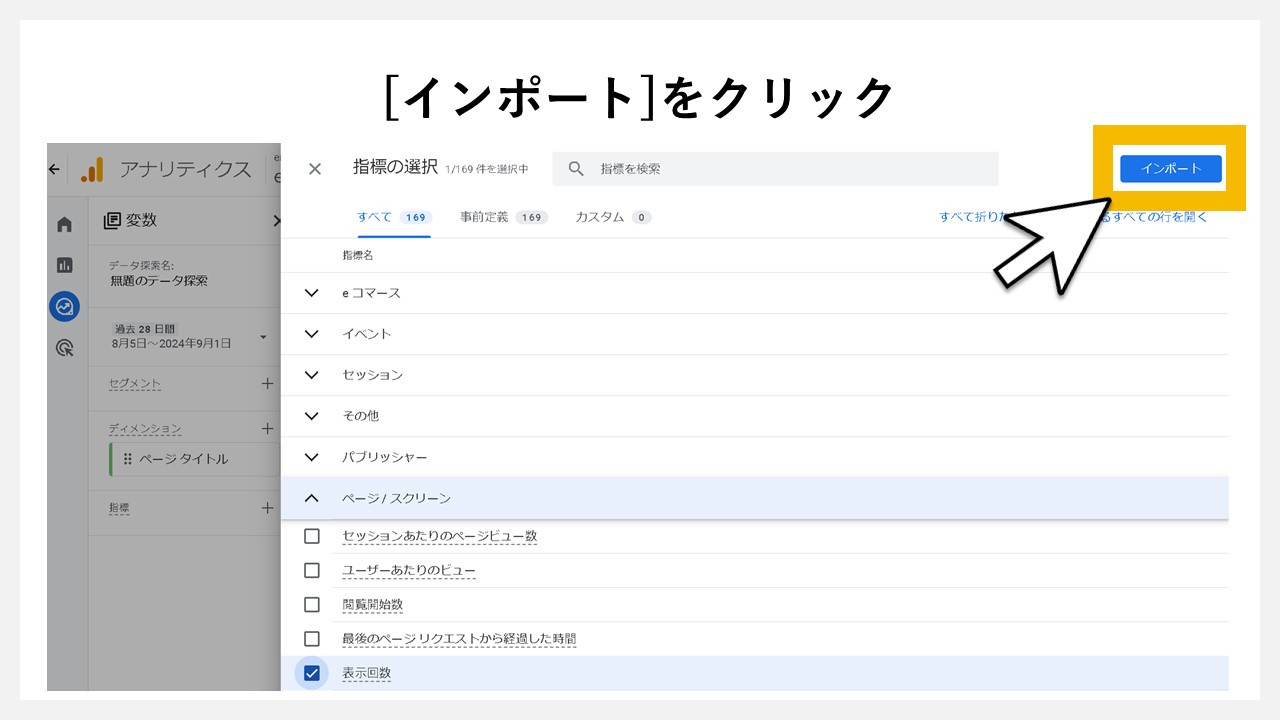Select the Explore compass icon in sidebar

[64, 306]
